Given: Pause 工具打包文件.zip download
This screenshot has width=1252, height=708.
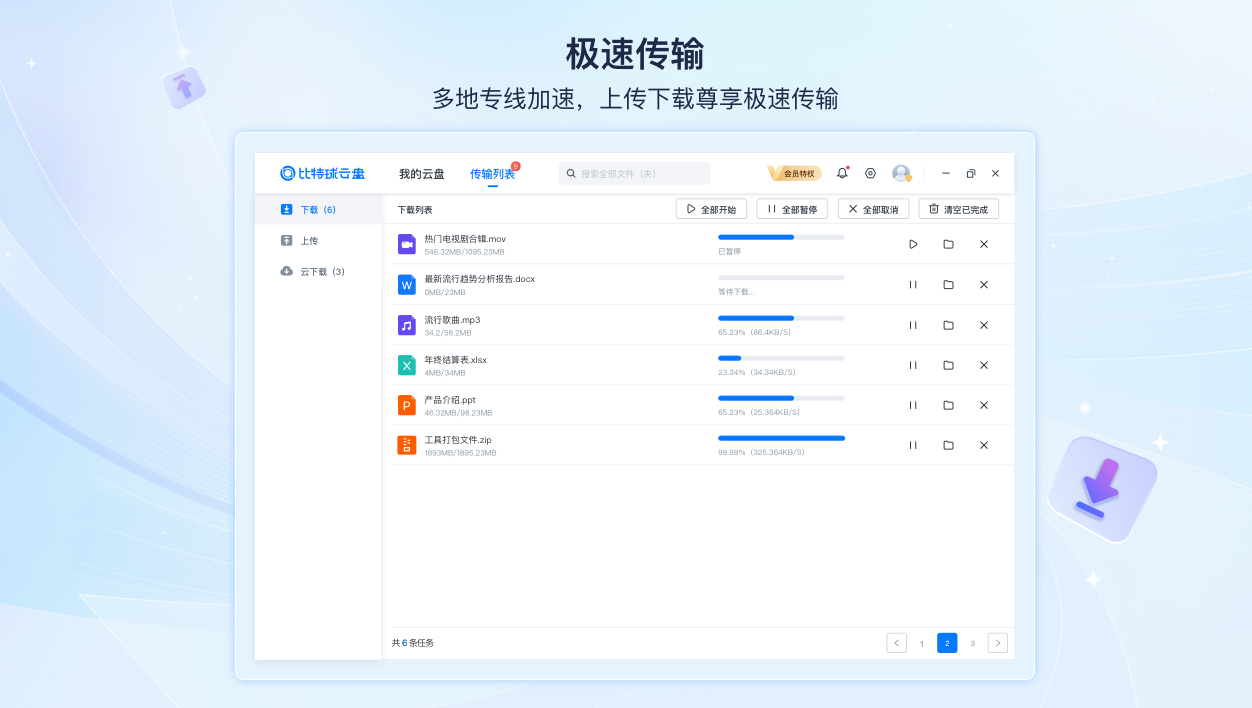Looking at the screenshot, I should point(913,445).
